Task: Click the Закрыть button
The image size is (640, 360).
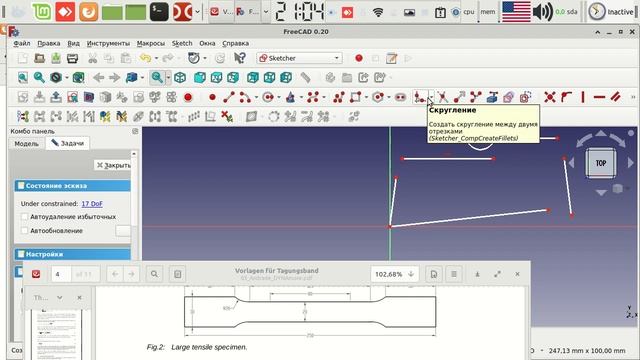Action: [x=113, y=165]
